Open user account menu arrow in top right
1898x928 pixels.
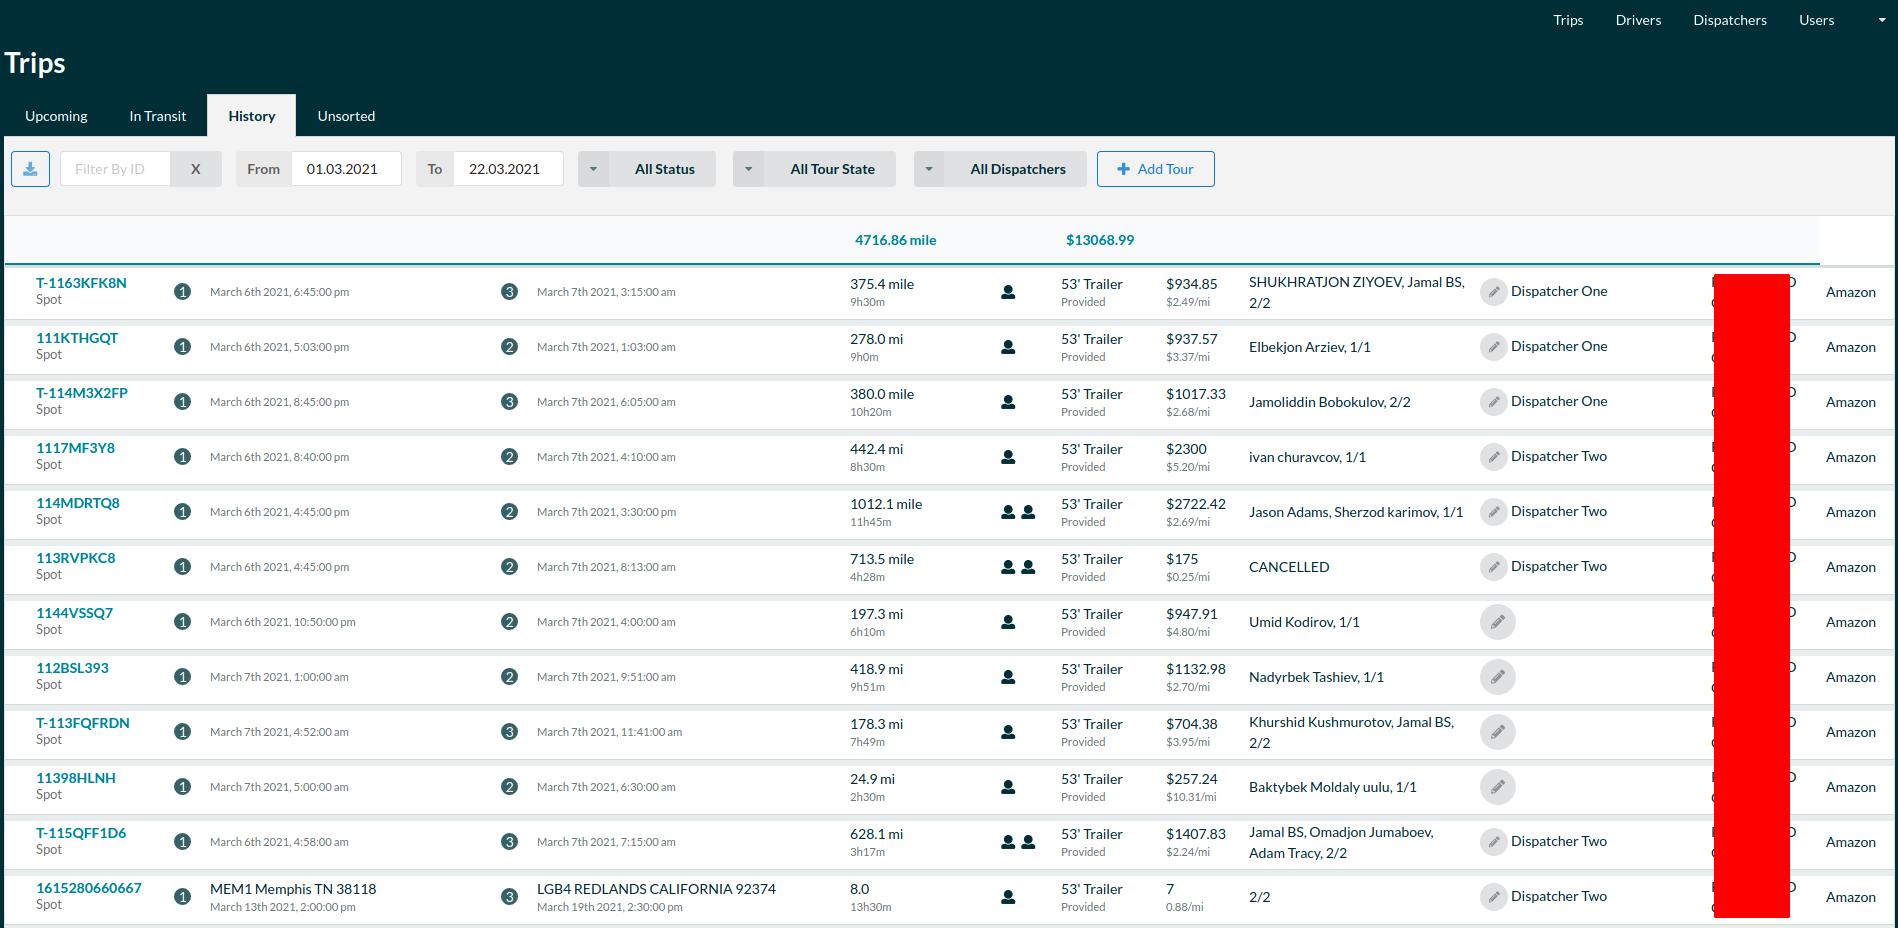pyautogui.click(x=1881, y=20)
